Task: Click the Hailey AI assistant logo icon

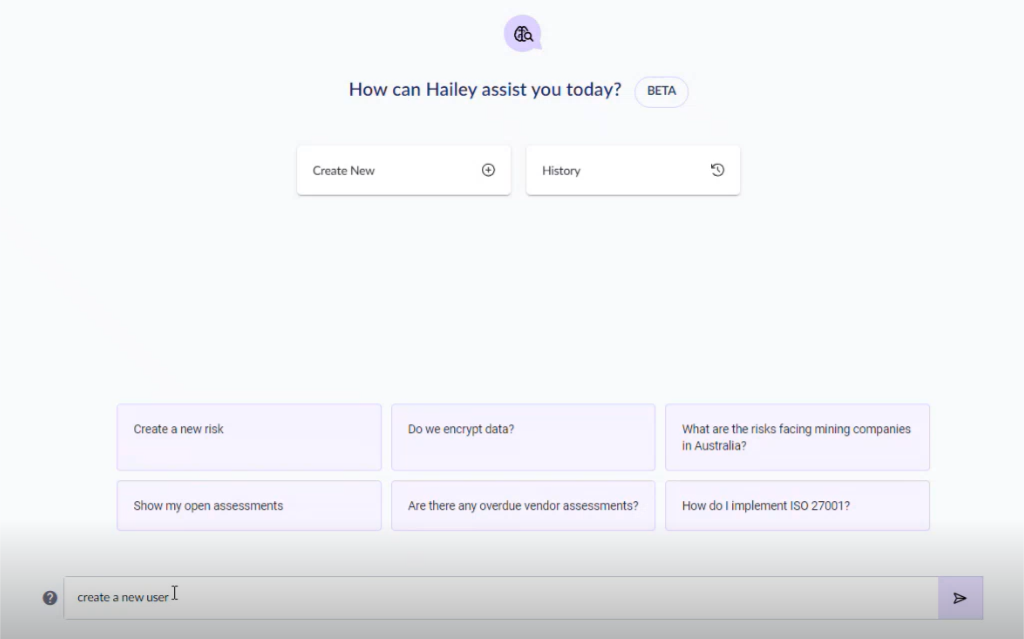Action: [x=521, y=34]
